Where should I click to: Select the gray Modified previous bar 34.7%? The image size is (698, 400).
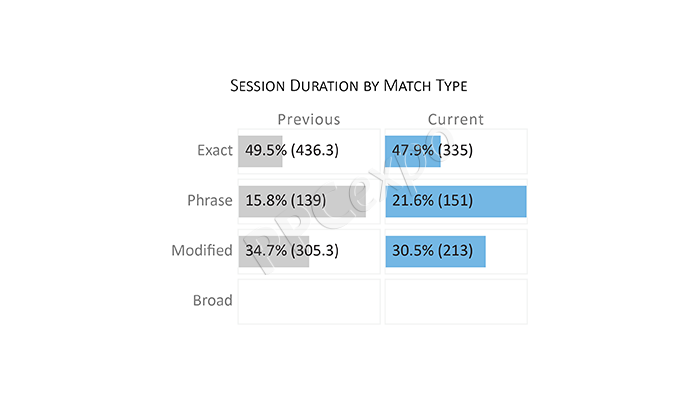pos(274,251)
